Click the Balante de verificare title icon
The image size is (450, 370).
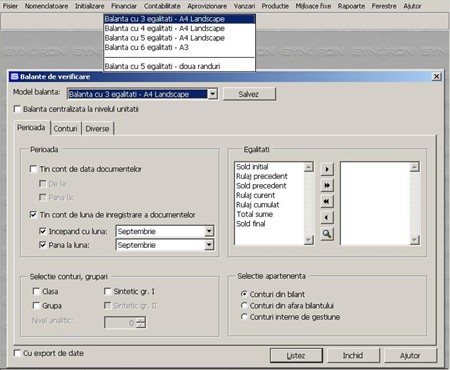(x=14, y=77)
